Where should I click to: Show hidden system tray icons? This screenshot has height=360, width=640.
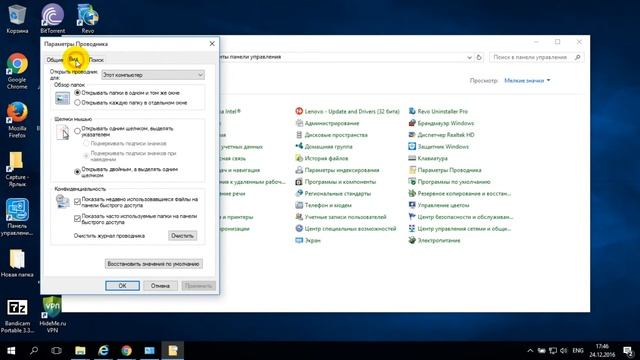(x=530, y=351)
